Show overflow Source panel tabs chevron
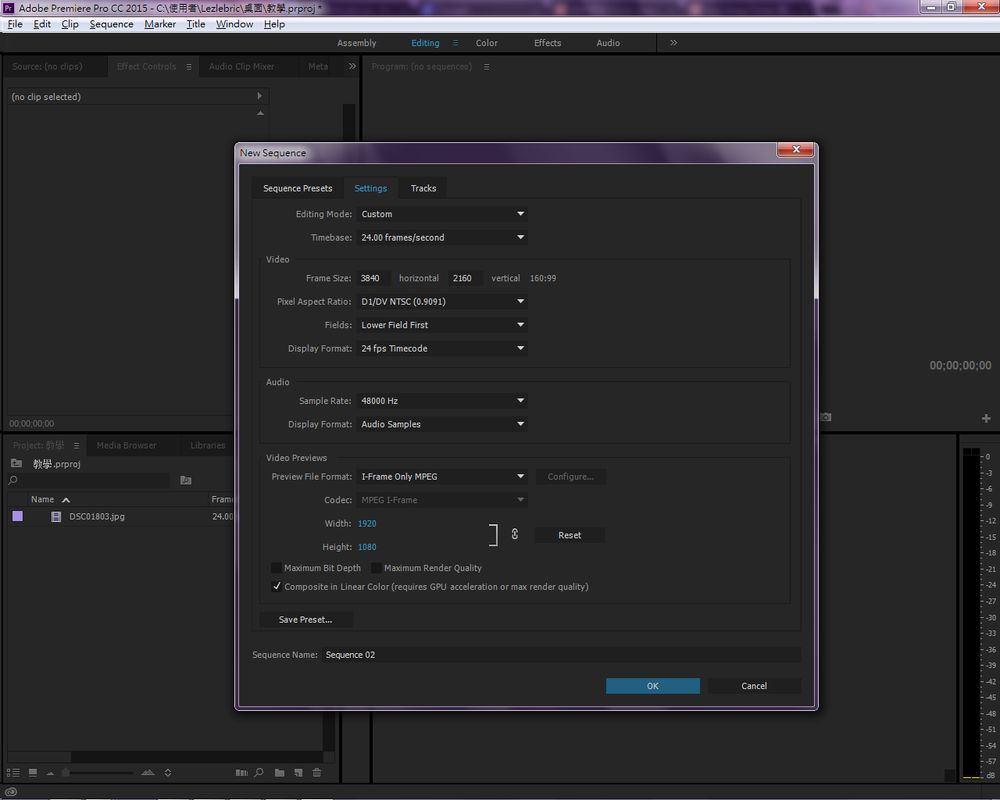Viewport: 1000px width, 800px height. pos(352,66)
